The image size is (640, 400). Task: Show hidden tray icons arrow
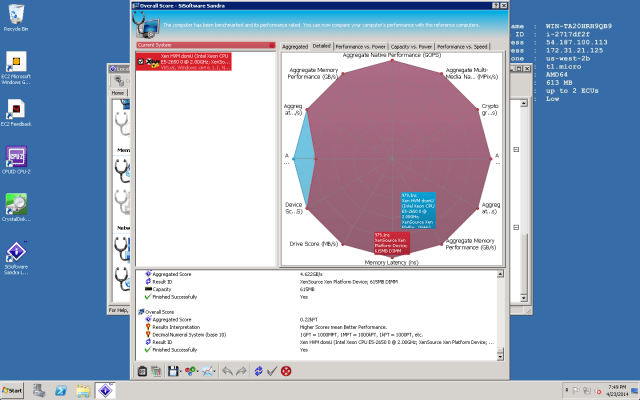(x=567, y=391)
